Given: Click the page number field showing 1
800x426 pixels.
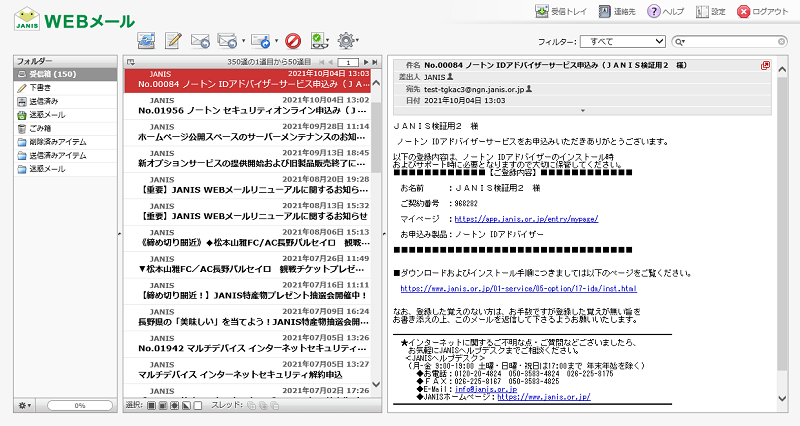Looking at the screenshot, I should point(348,62).
